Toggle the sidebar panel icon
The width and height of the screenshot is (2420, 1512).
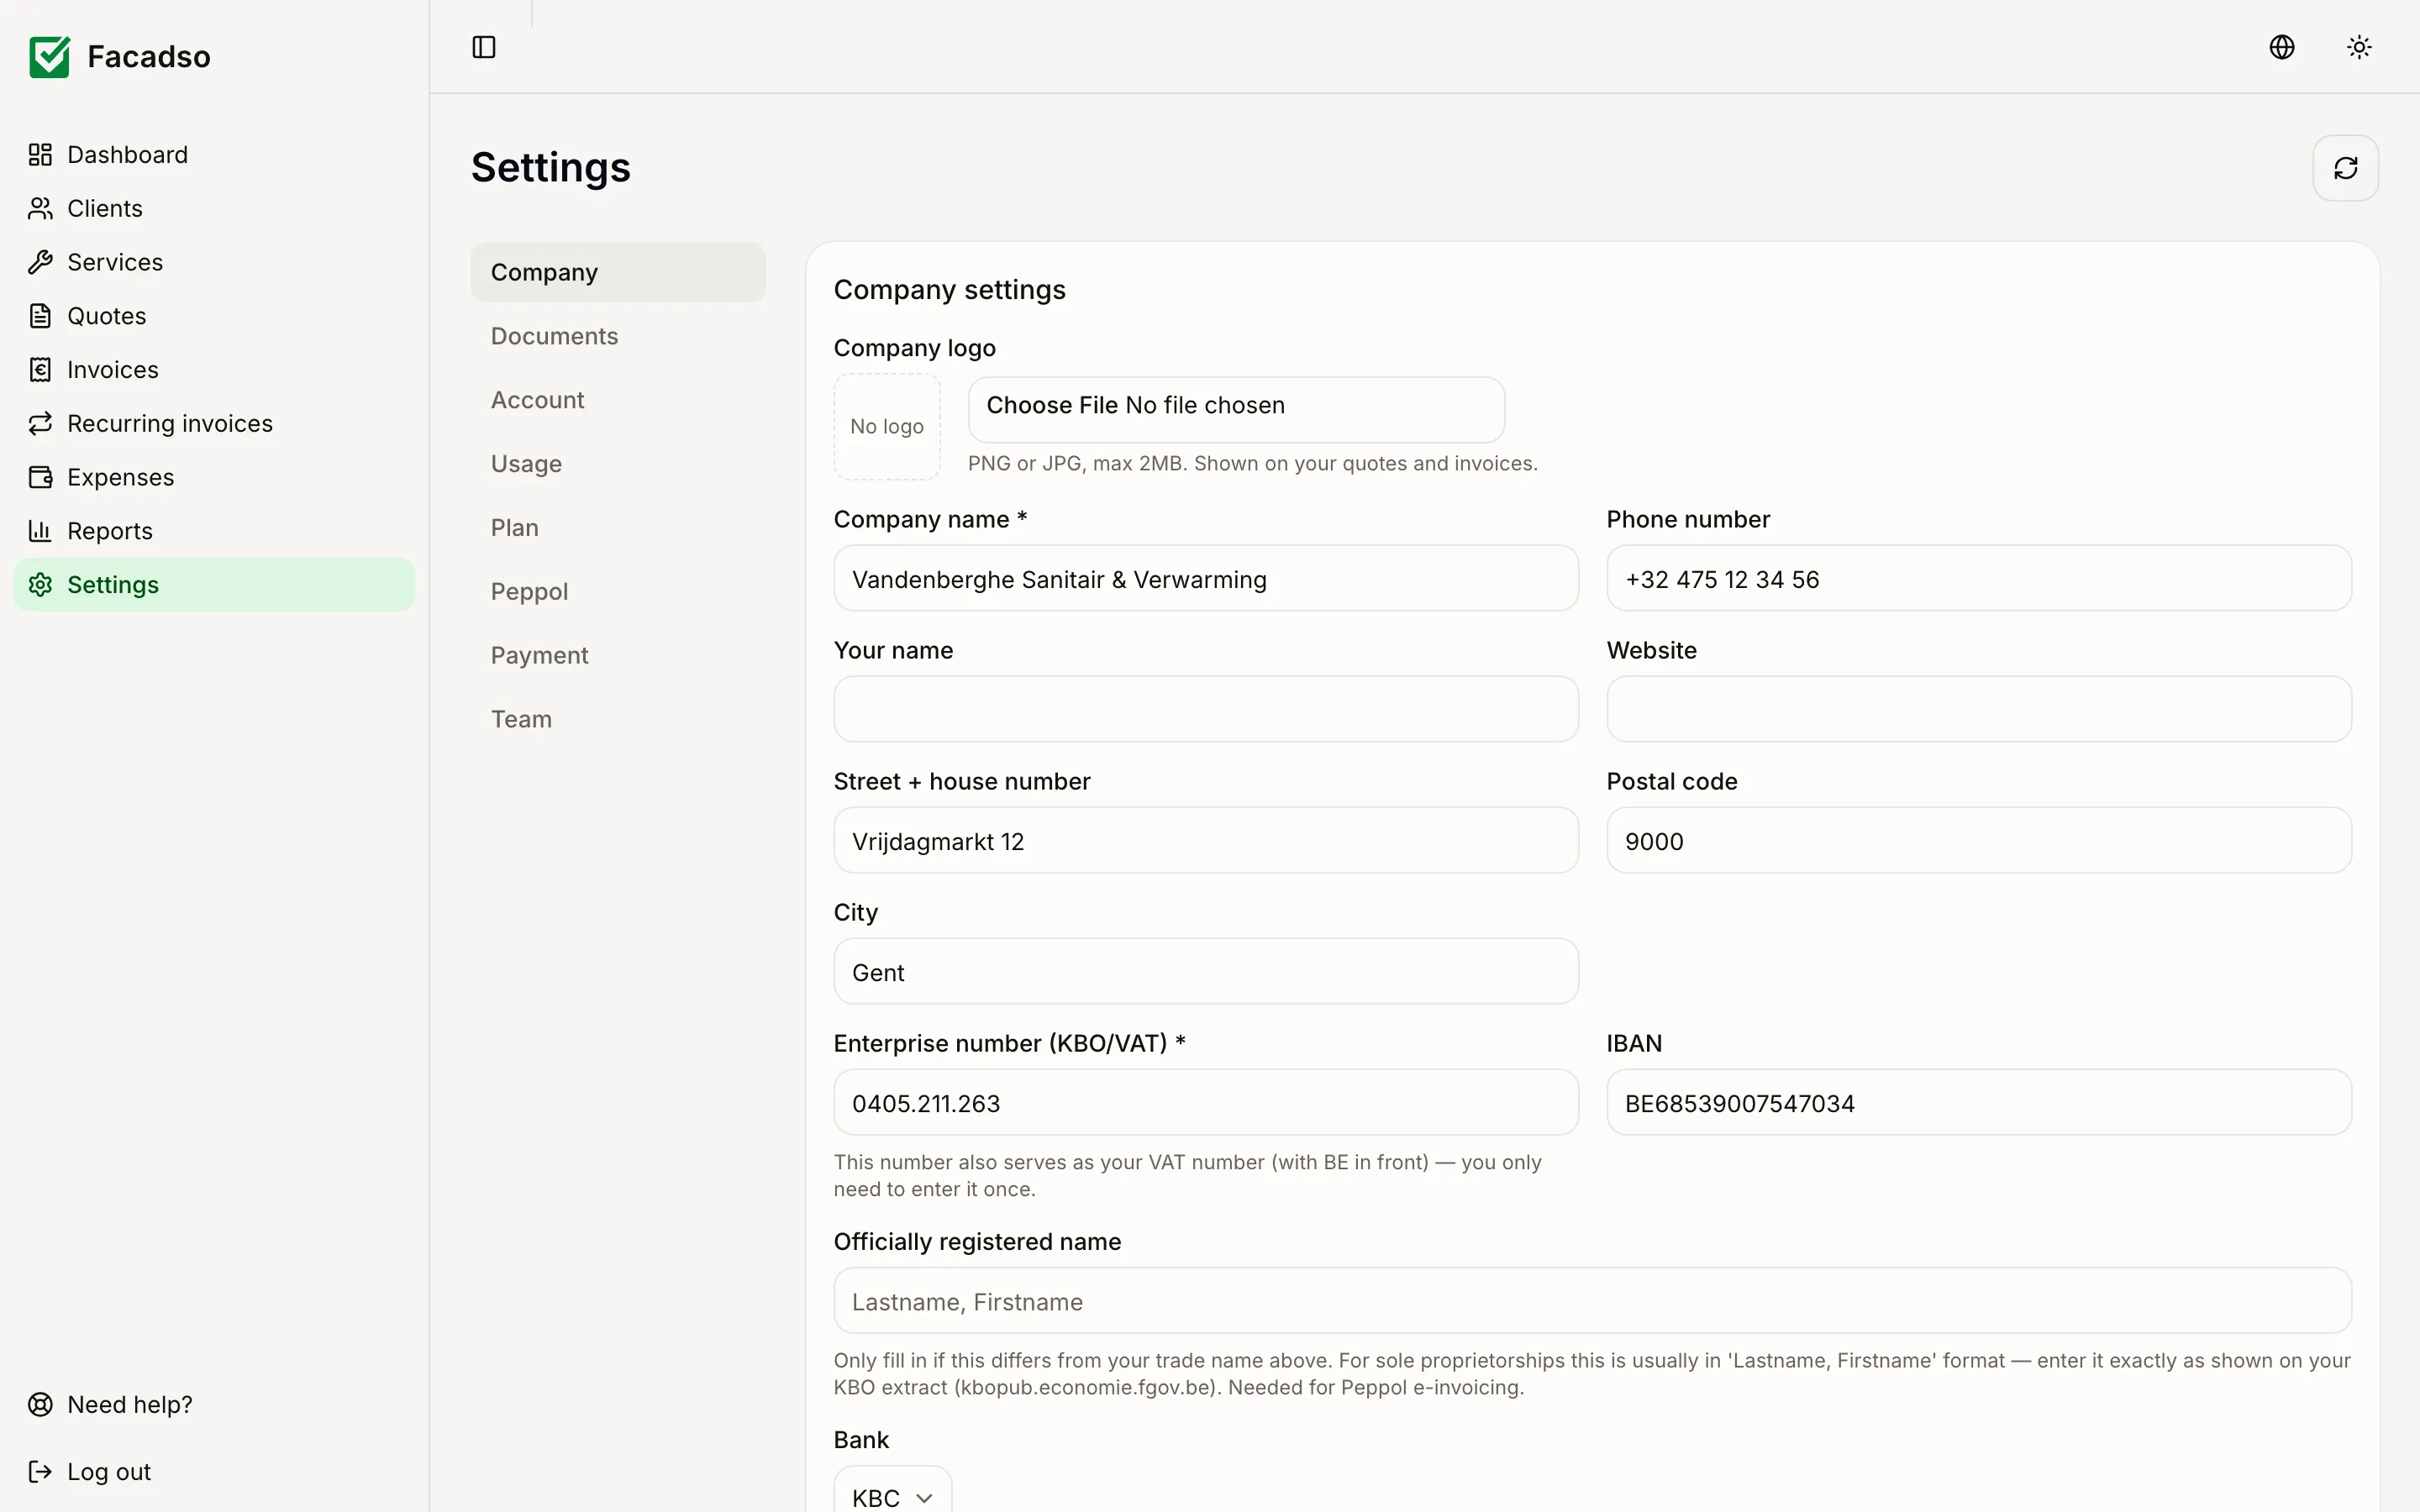coord(484,47)
